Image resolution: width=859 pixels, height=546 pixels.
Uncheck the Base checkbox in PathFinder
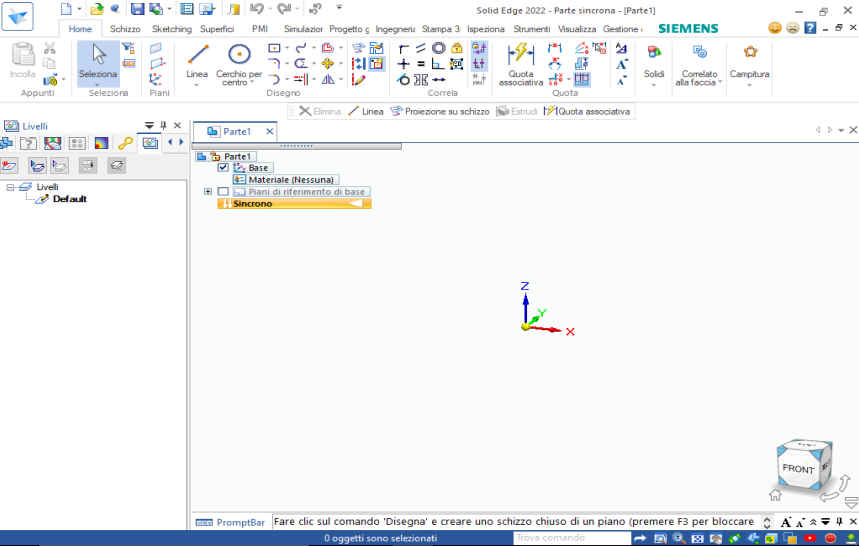(x=223, y=168)
